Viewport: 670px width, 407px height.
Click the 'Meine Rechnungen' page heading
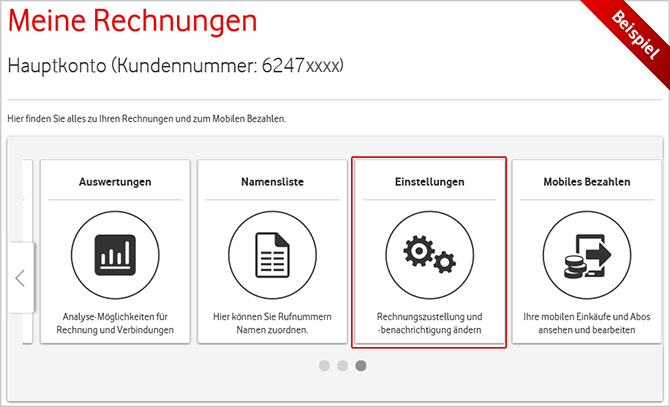[x=132, y=23]
